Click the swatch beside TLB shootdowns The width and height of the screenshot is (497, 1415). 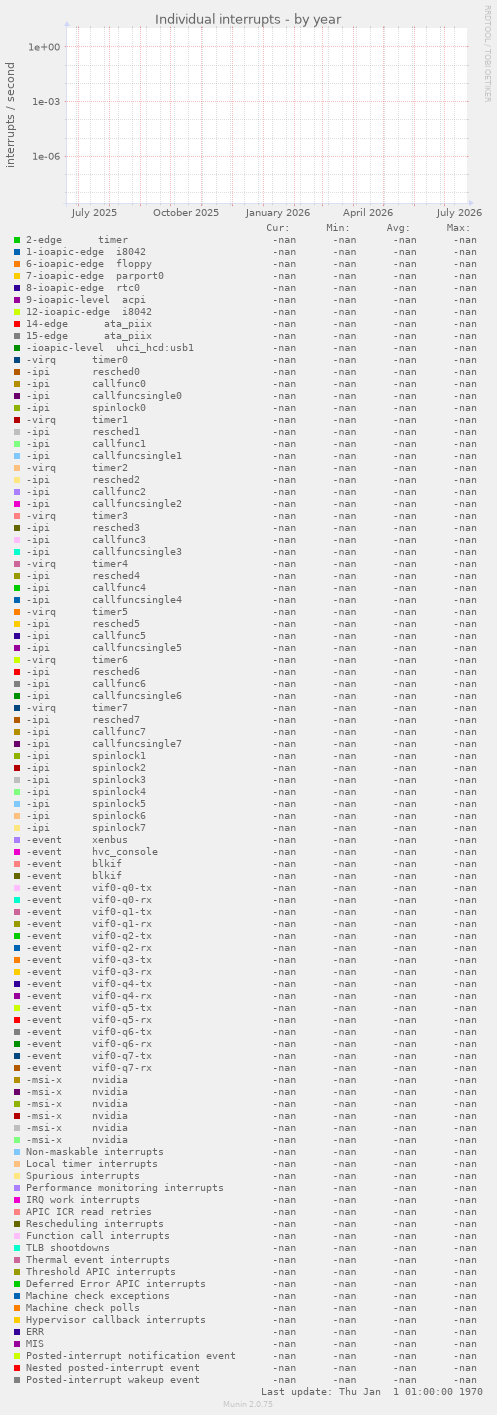coord(17,1248)
